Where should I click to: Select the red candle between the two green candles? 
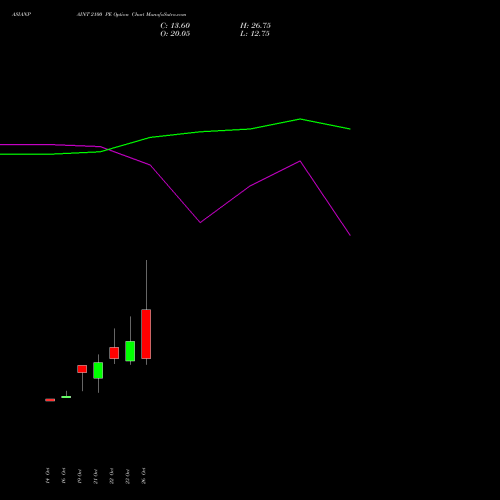[114, 353]
